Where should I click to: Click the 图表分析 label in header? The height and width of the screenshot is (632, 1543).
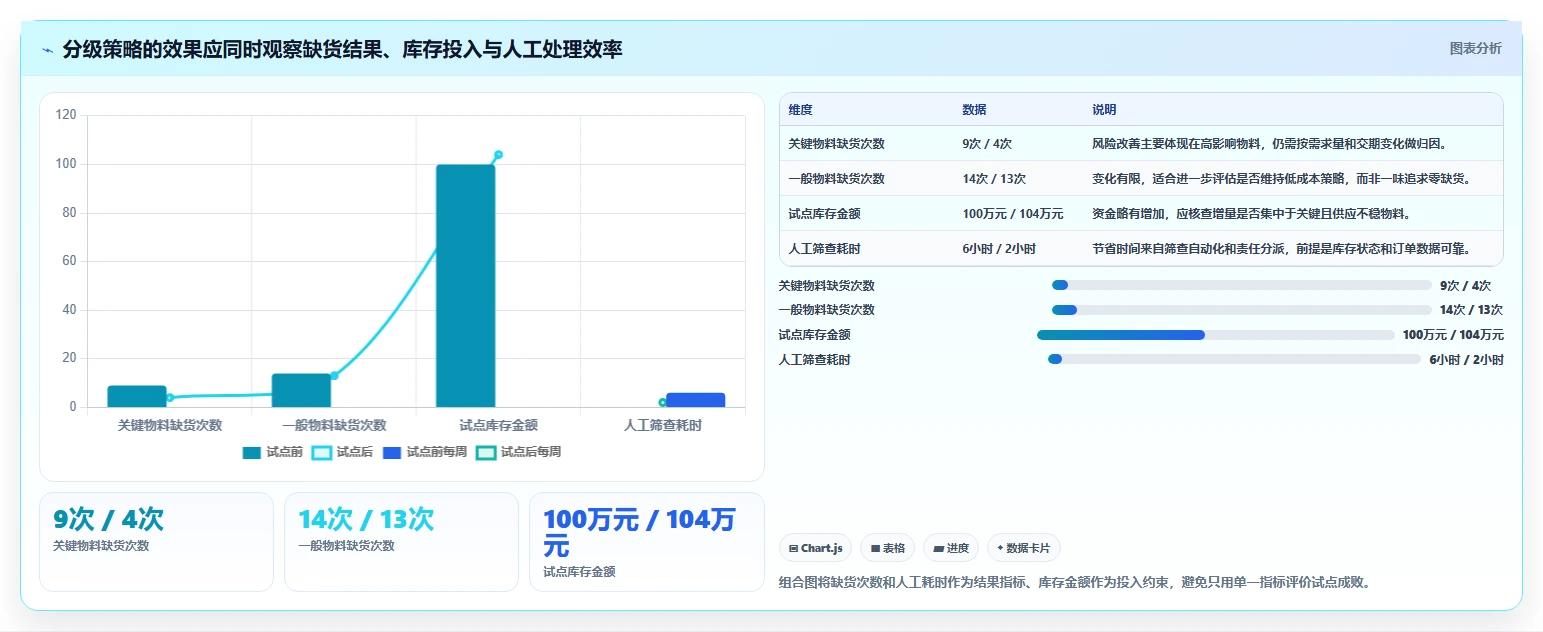point(1475,48)
